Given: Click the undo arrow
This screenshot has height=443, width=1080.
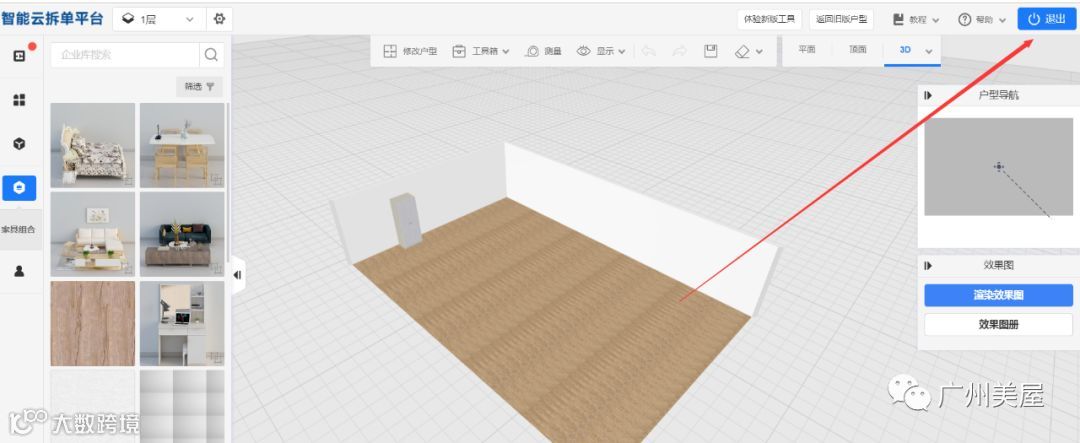Looking at the screenshot, I should click(648, 51).
